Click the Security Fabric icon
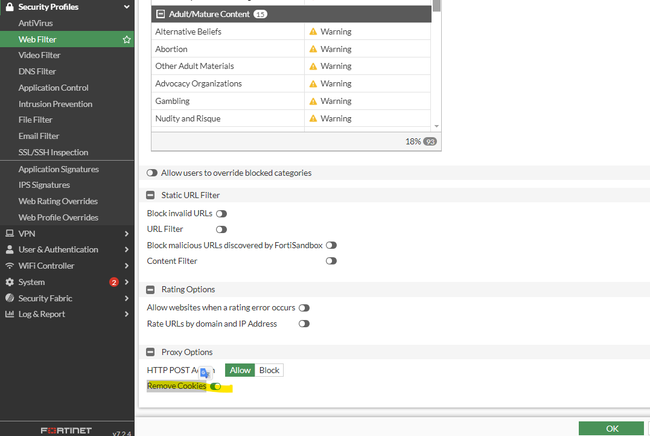 9,298
